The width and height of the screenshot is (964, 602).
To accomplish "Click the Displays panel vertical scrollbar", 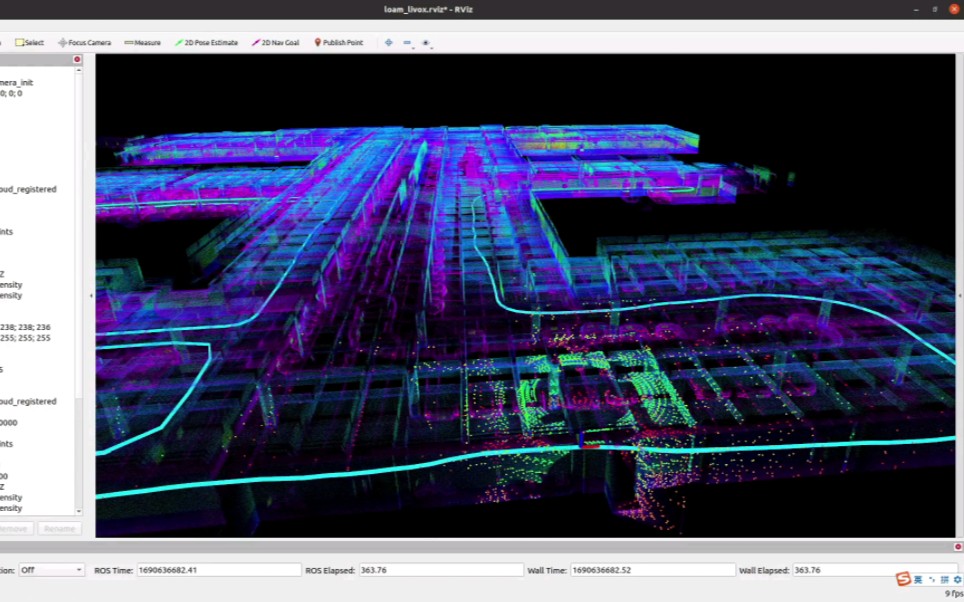I will (x=79, y=250).
